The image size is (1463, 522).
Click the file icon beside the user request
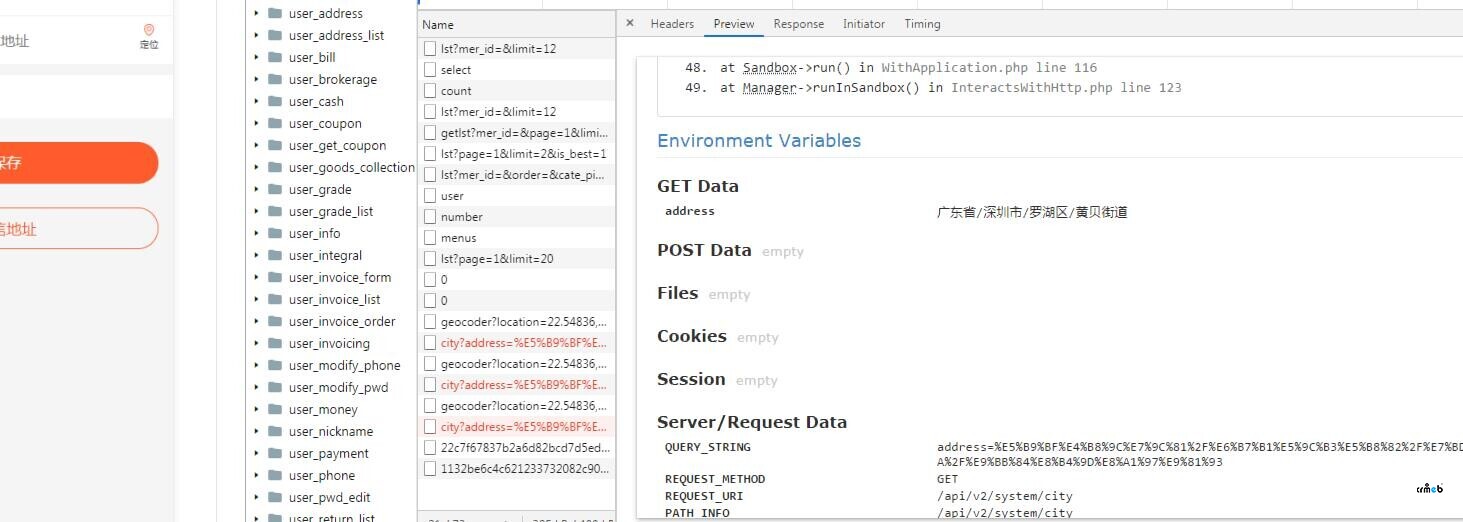click(430, 195)
